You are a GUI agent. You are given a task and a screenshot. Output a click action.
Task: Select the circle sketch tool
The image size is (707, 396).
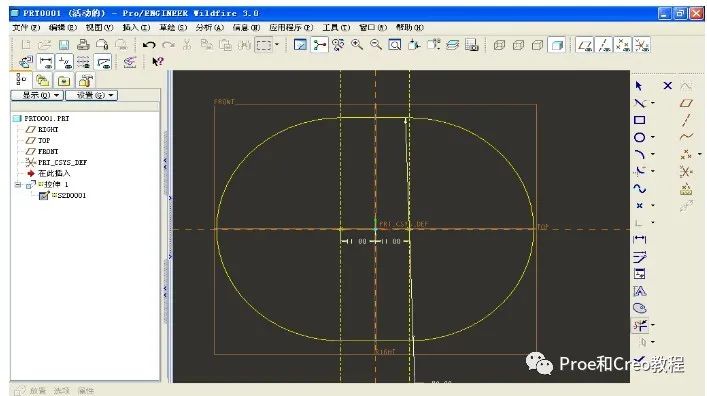coord(639,137)
